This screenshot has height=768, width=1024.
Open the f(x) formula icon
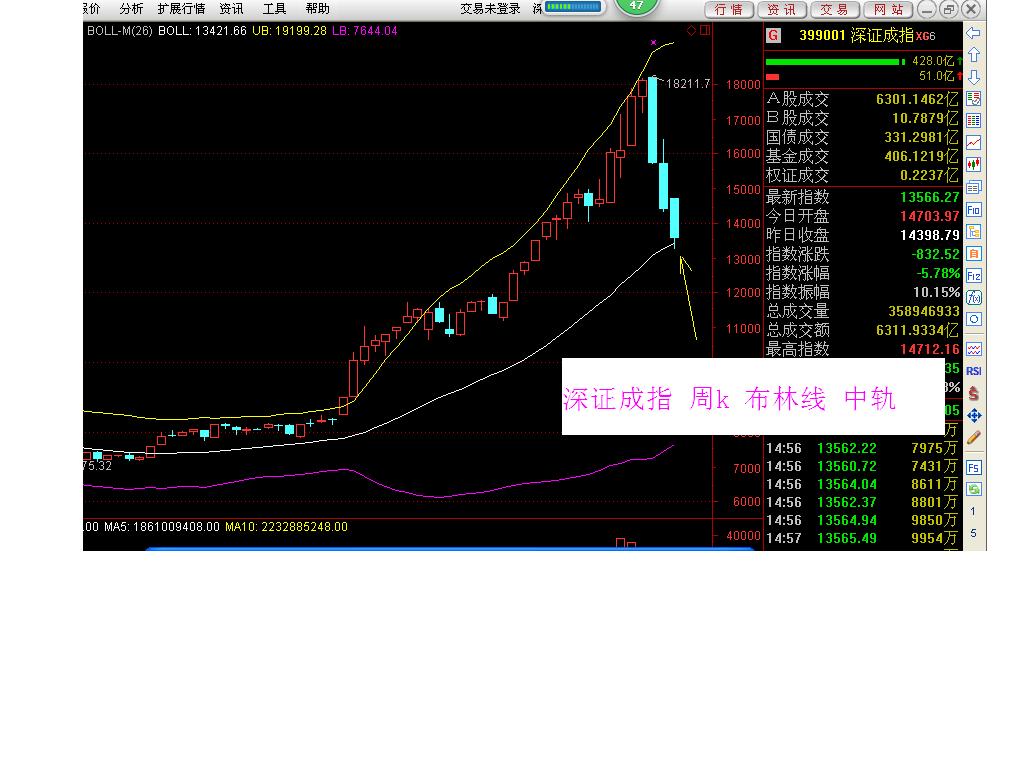click(973, 298)
